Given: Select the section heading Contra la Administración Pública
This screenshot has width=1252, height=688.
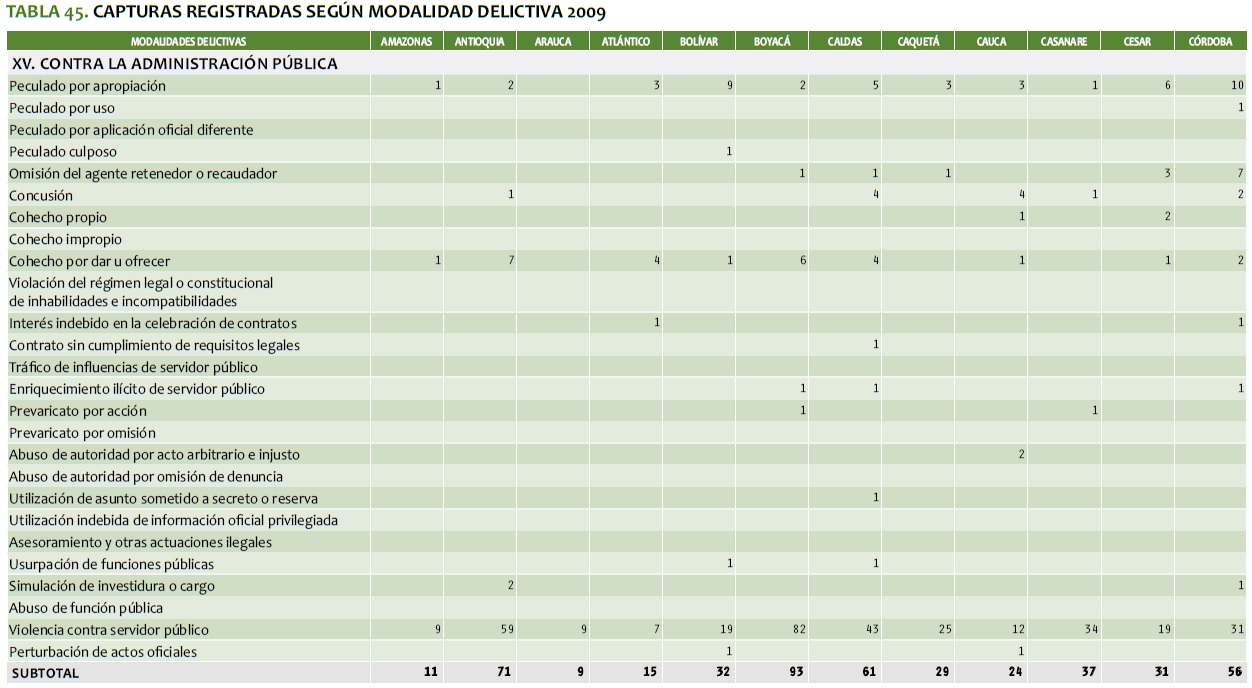Looking at the screenshot, I should point(174,63).
